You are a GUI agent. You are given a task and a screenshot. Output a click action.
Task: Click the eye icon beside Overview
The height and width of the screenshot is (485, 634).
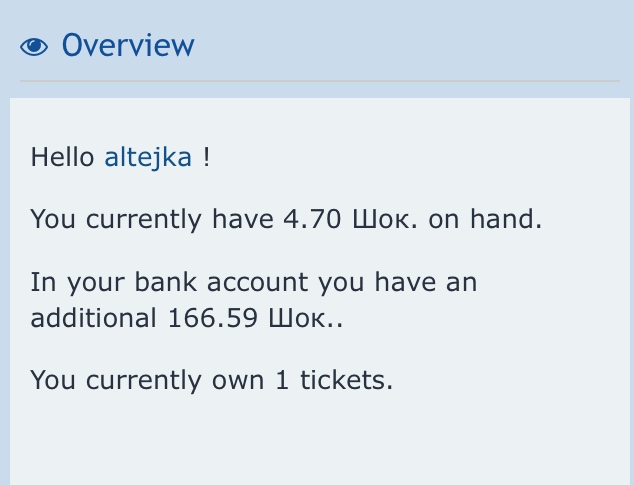[x=34, y=46]
